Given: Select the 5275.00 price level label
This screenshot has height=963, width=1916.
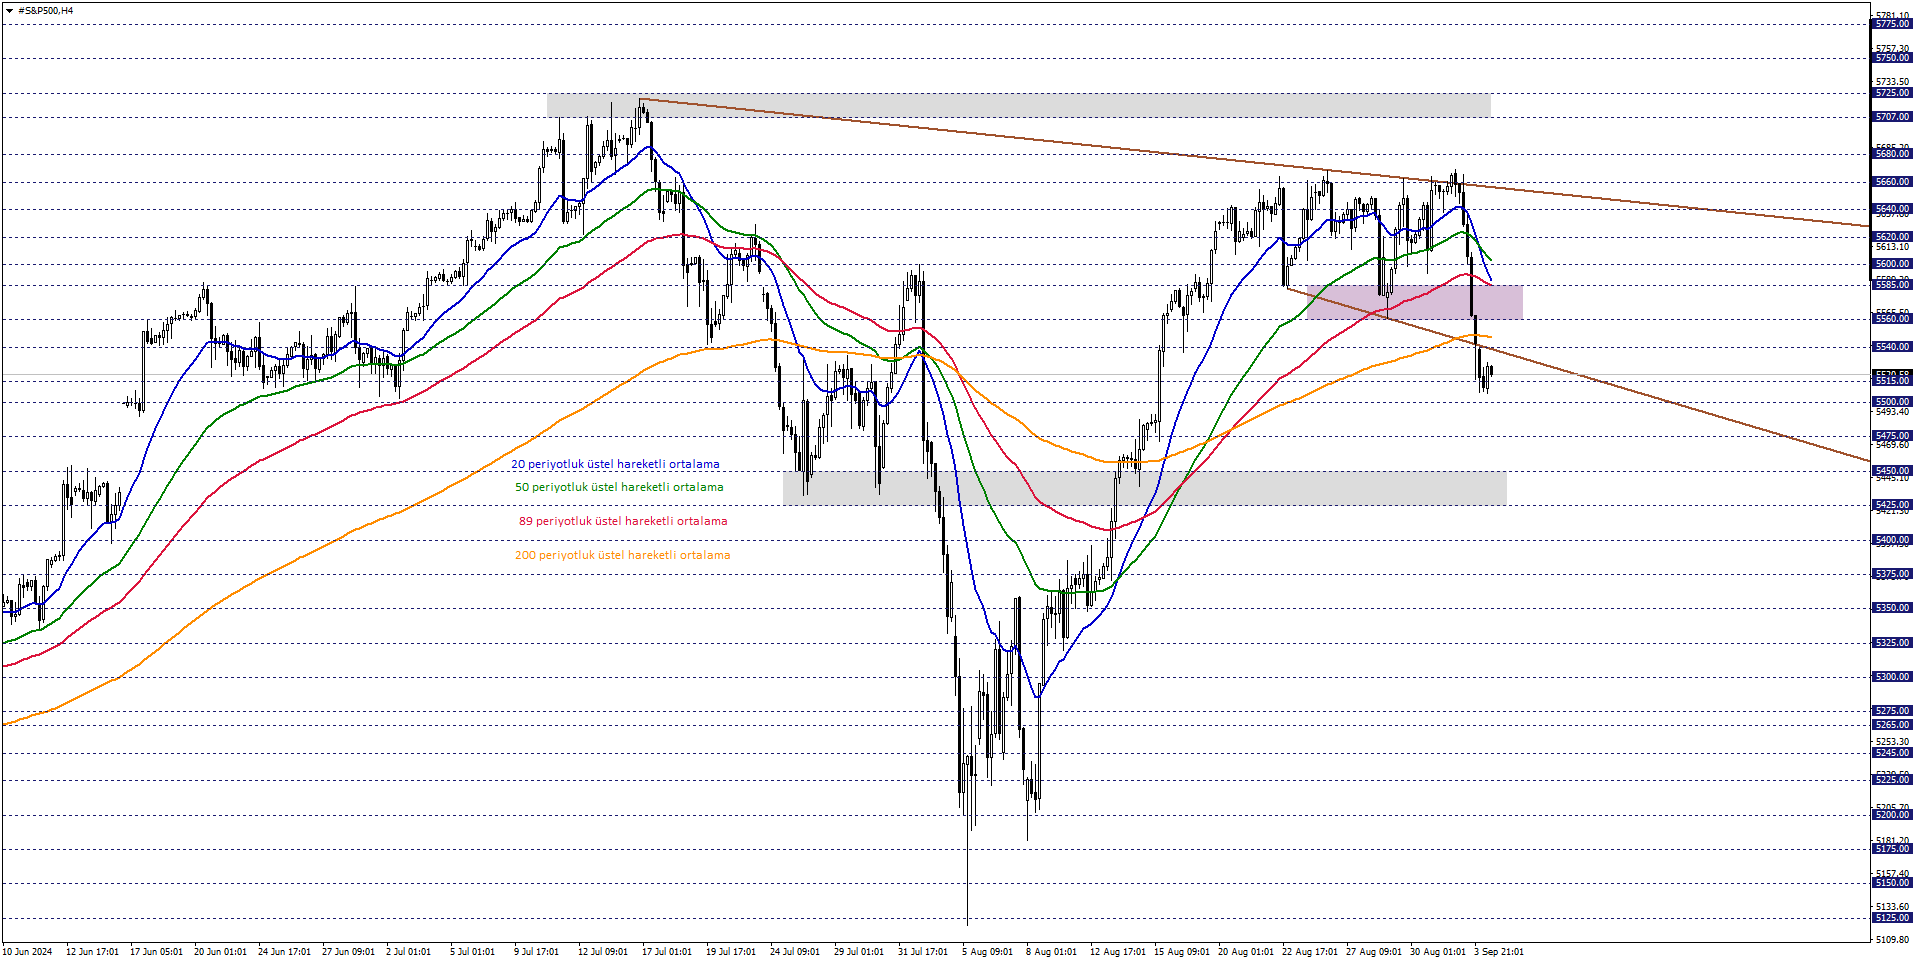Looking at the screenshot, I should pyautogui.click(x=1892, y=711).
